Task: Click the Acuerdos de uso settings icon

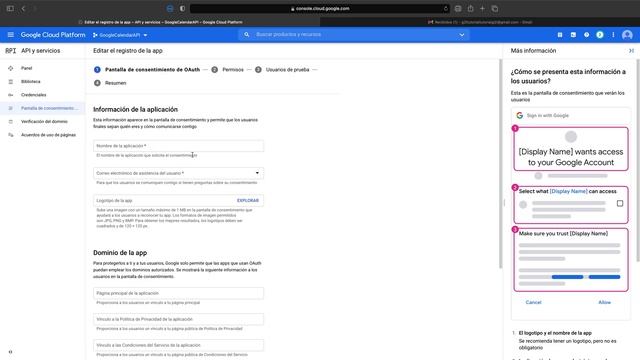Action: point(11,135)
